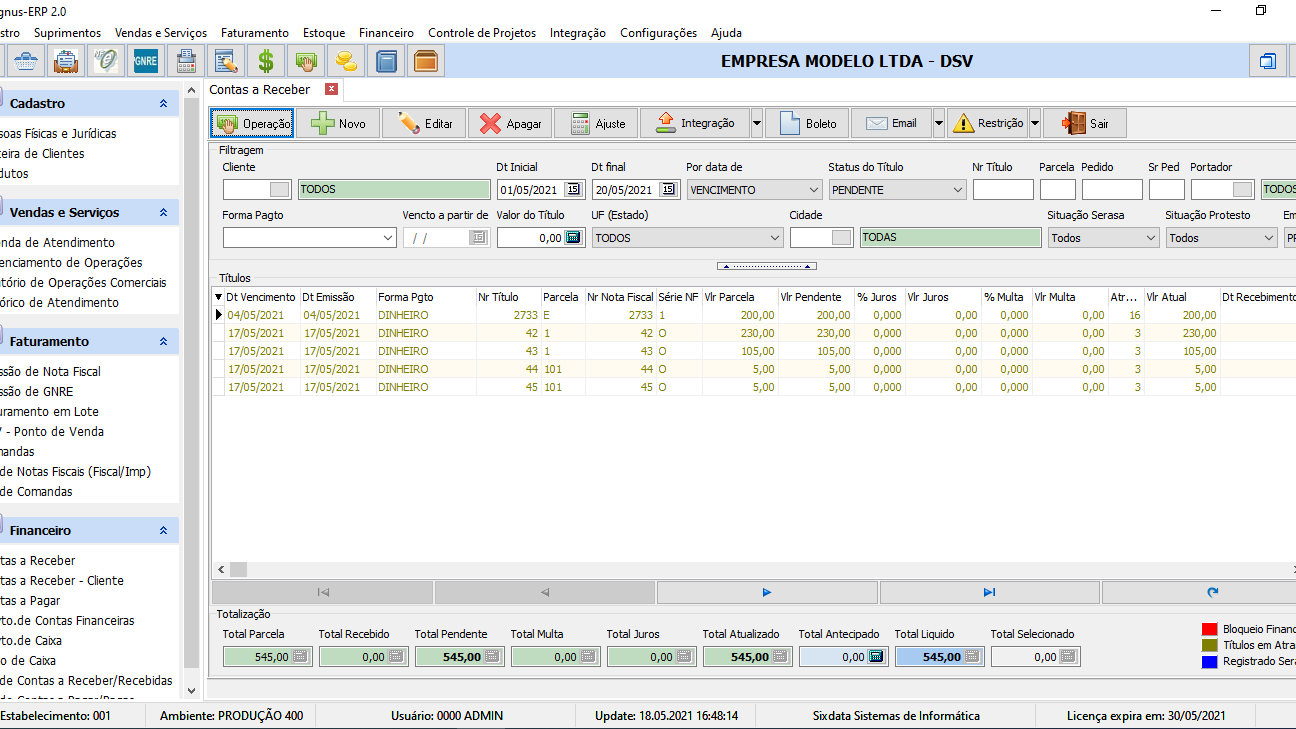Click the Cliente lookup button
Screen dimensions: 1296x729
pos(281,189)
